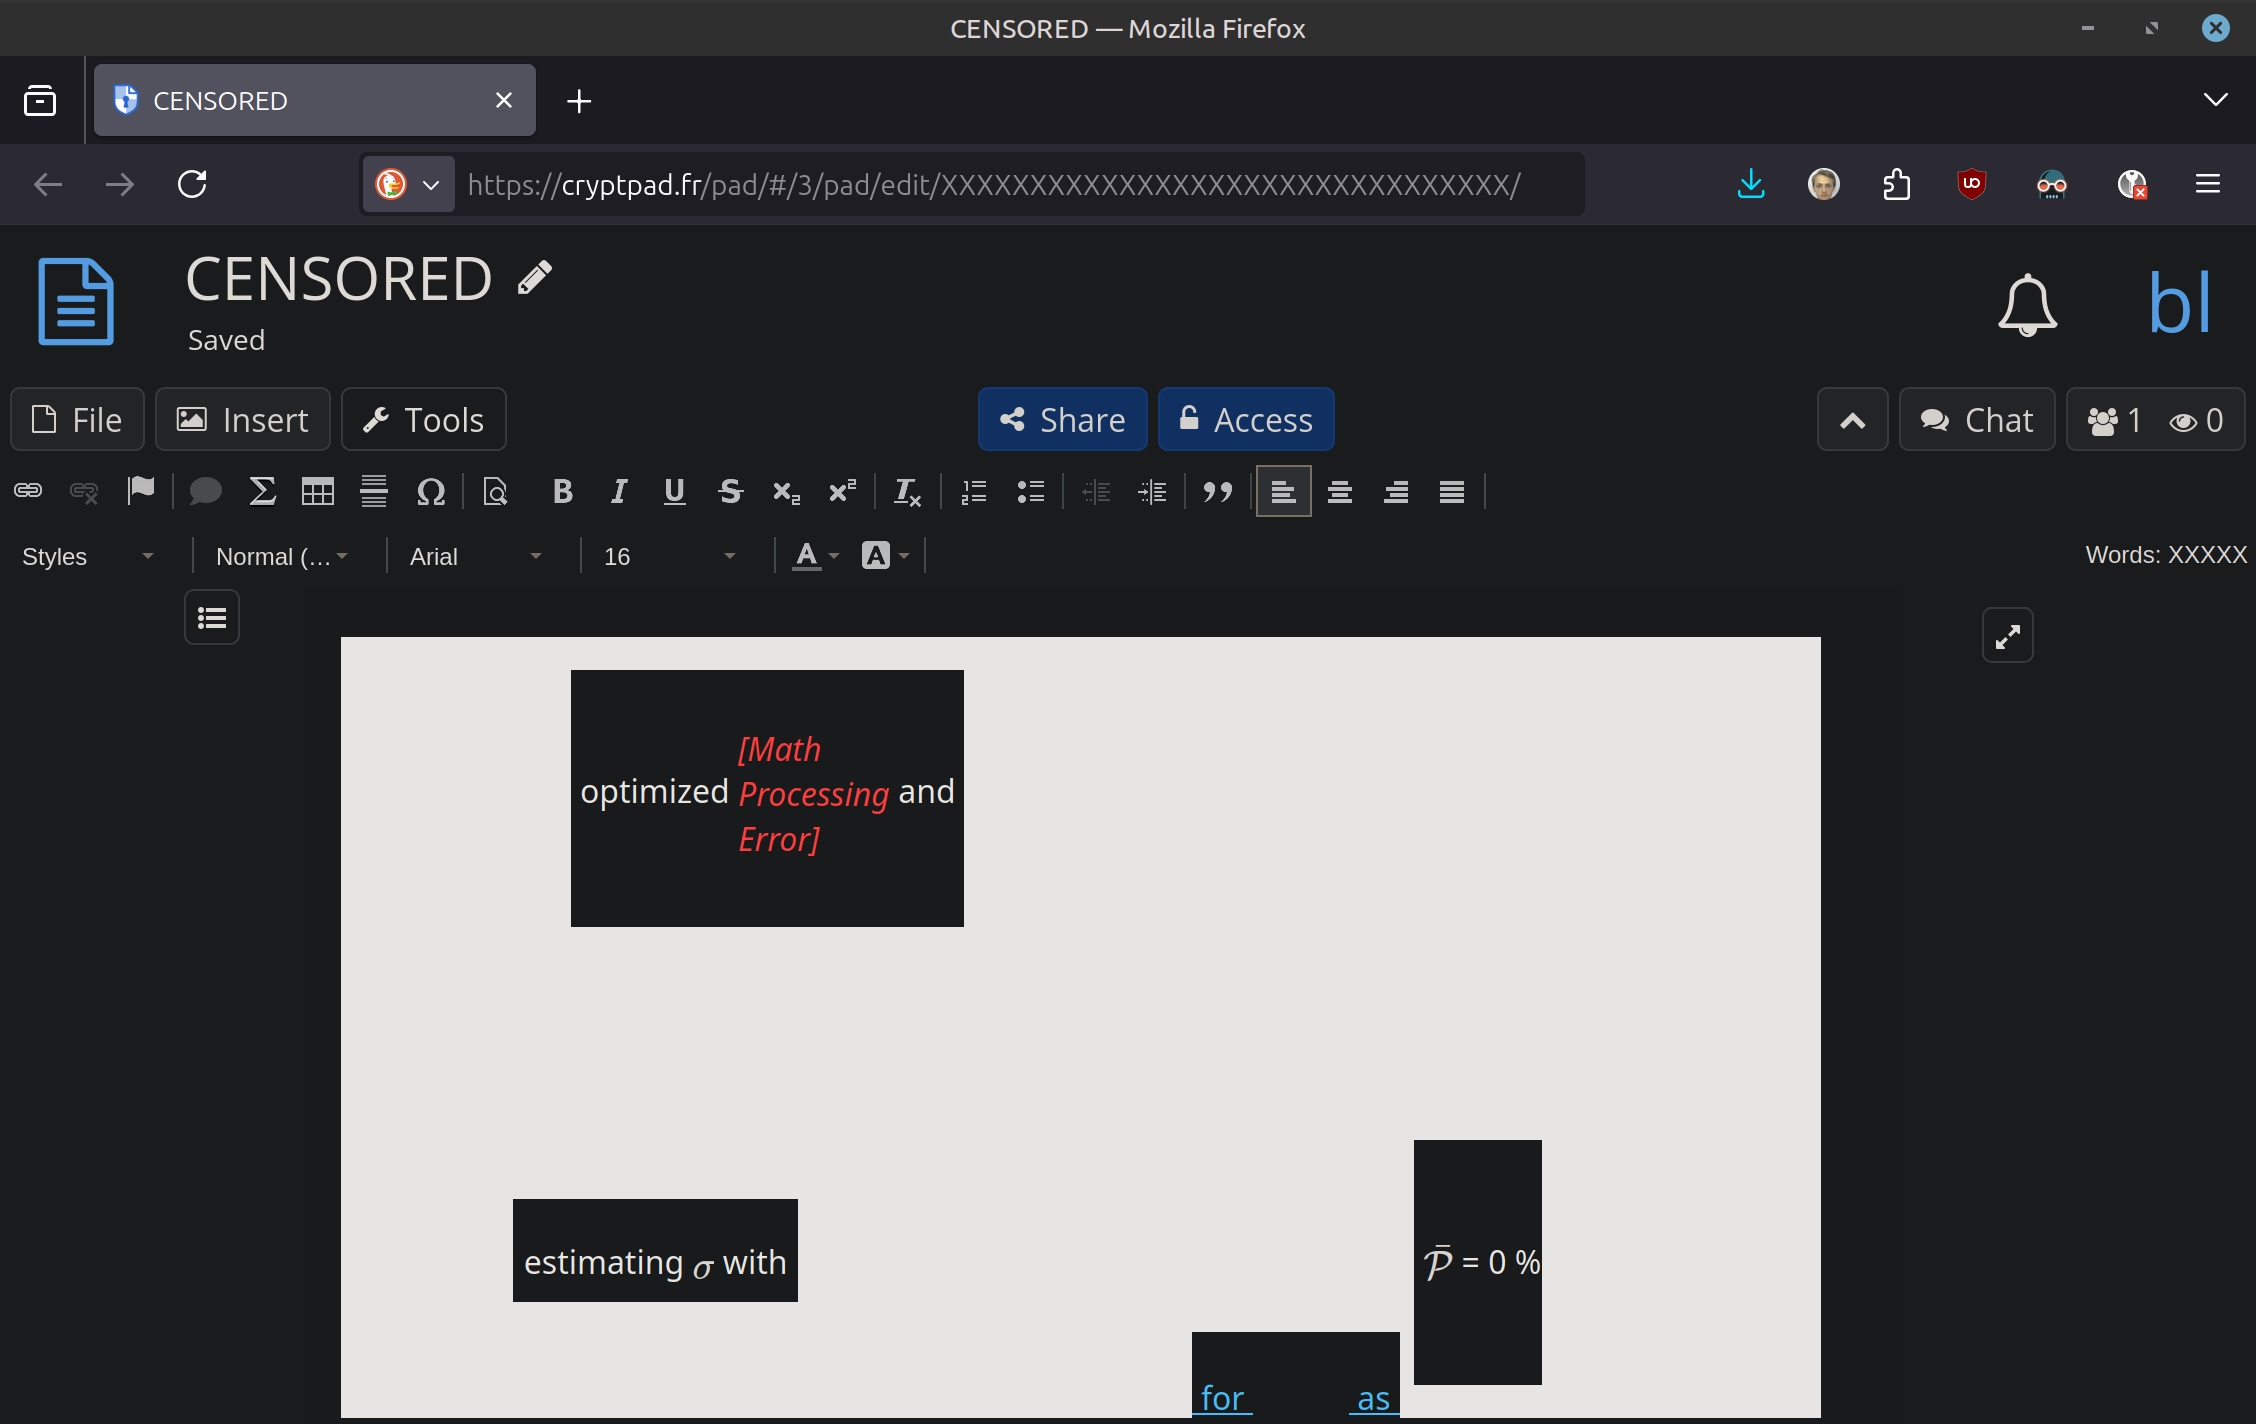Open the special character Omega tool
2256x1424 pixels.
click(430, 491)
